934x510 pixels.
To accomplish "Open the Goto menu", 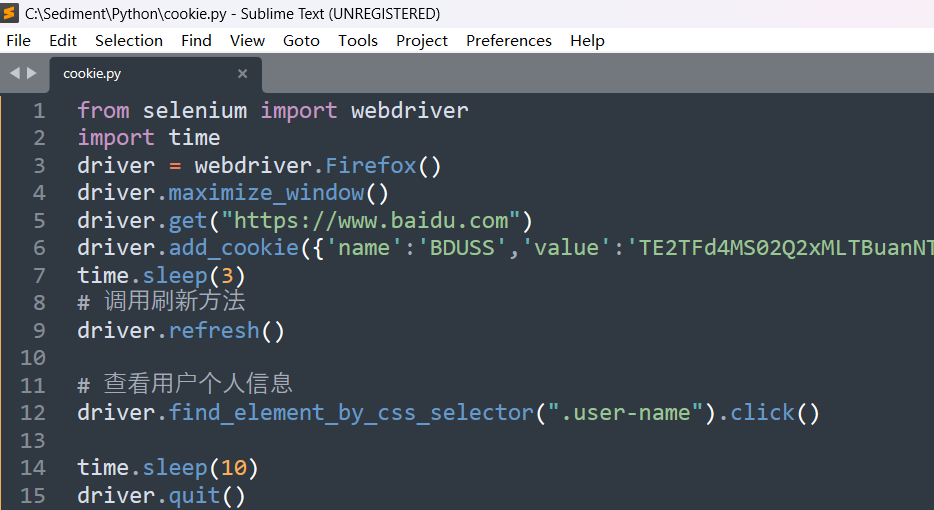I will [x=301, y=40].
